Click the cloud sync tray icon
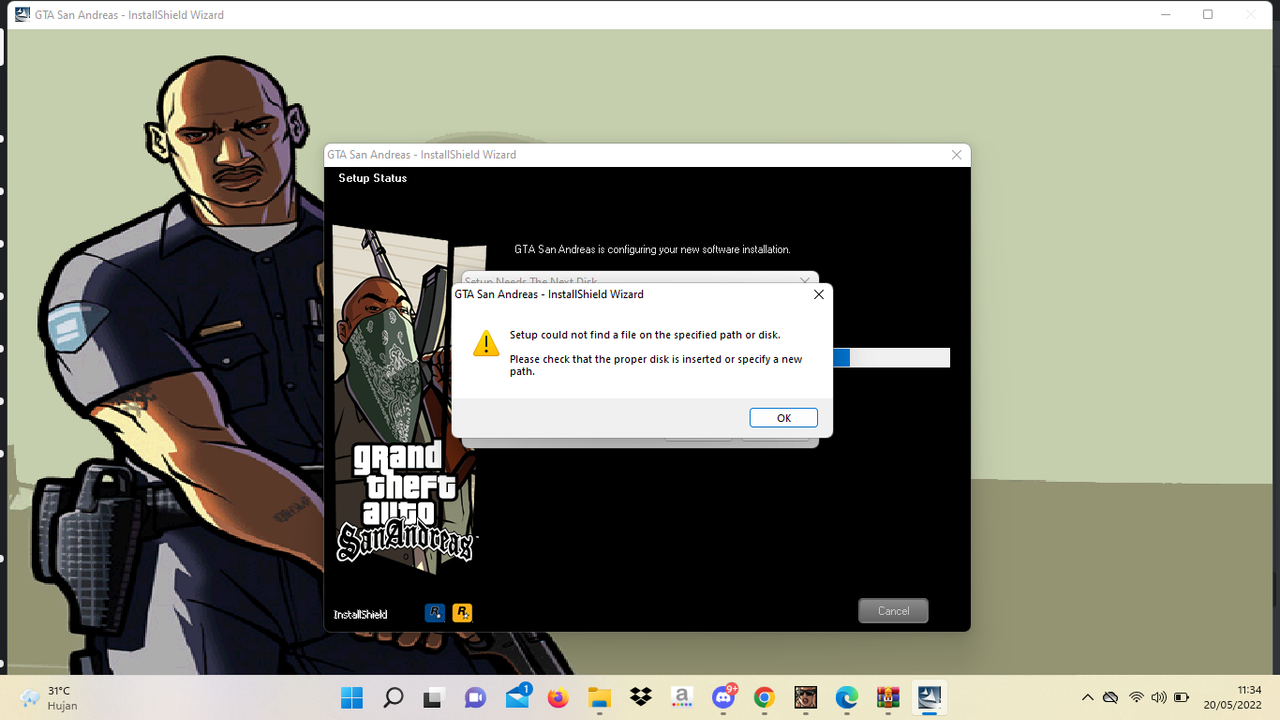Image resolution: width=1280 pixels, height=720 pixels. pyautogui.click(x=1110, y=697)
